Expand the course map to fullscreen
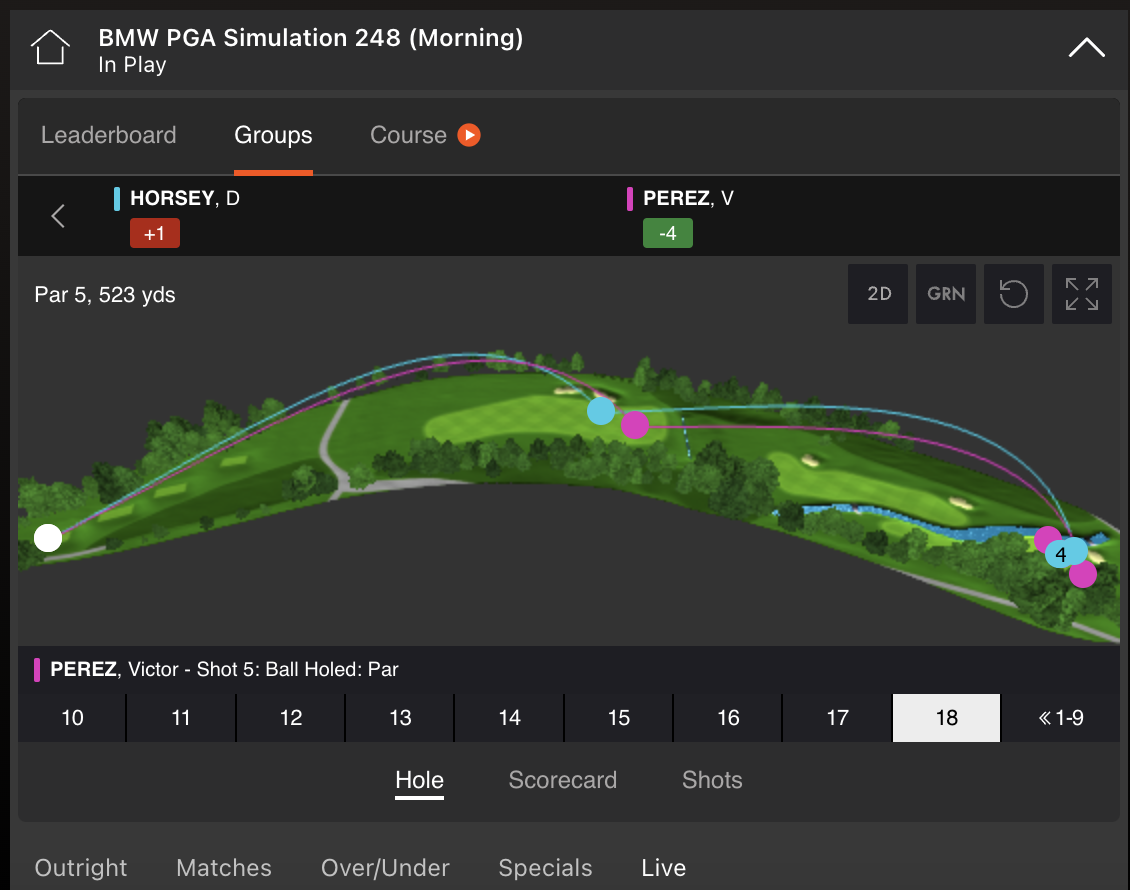The image size is (1130, 890). click(x=1081, y=294)
